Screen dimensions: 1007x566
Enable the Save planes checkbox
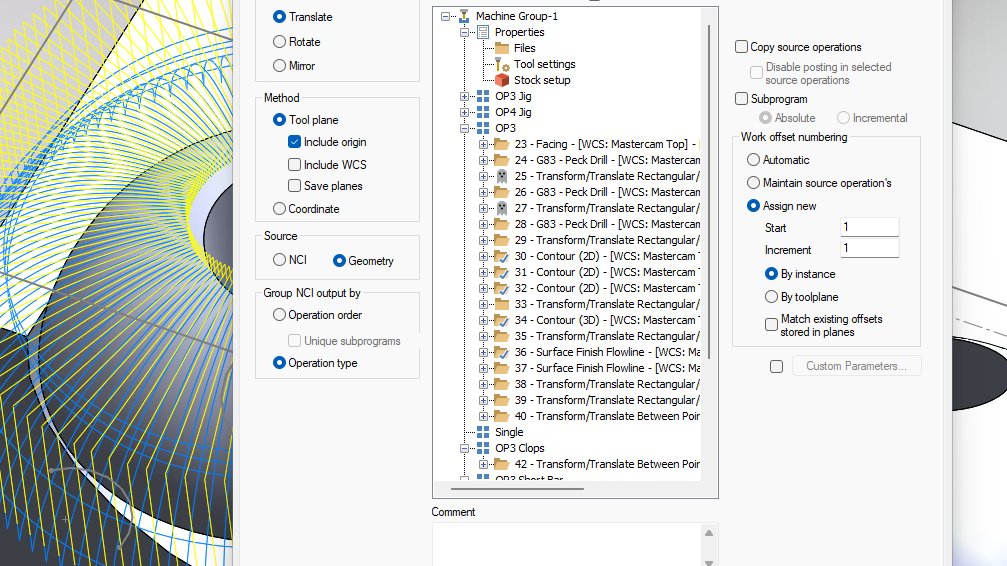[294, 186]
